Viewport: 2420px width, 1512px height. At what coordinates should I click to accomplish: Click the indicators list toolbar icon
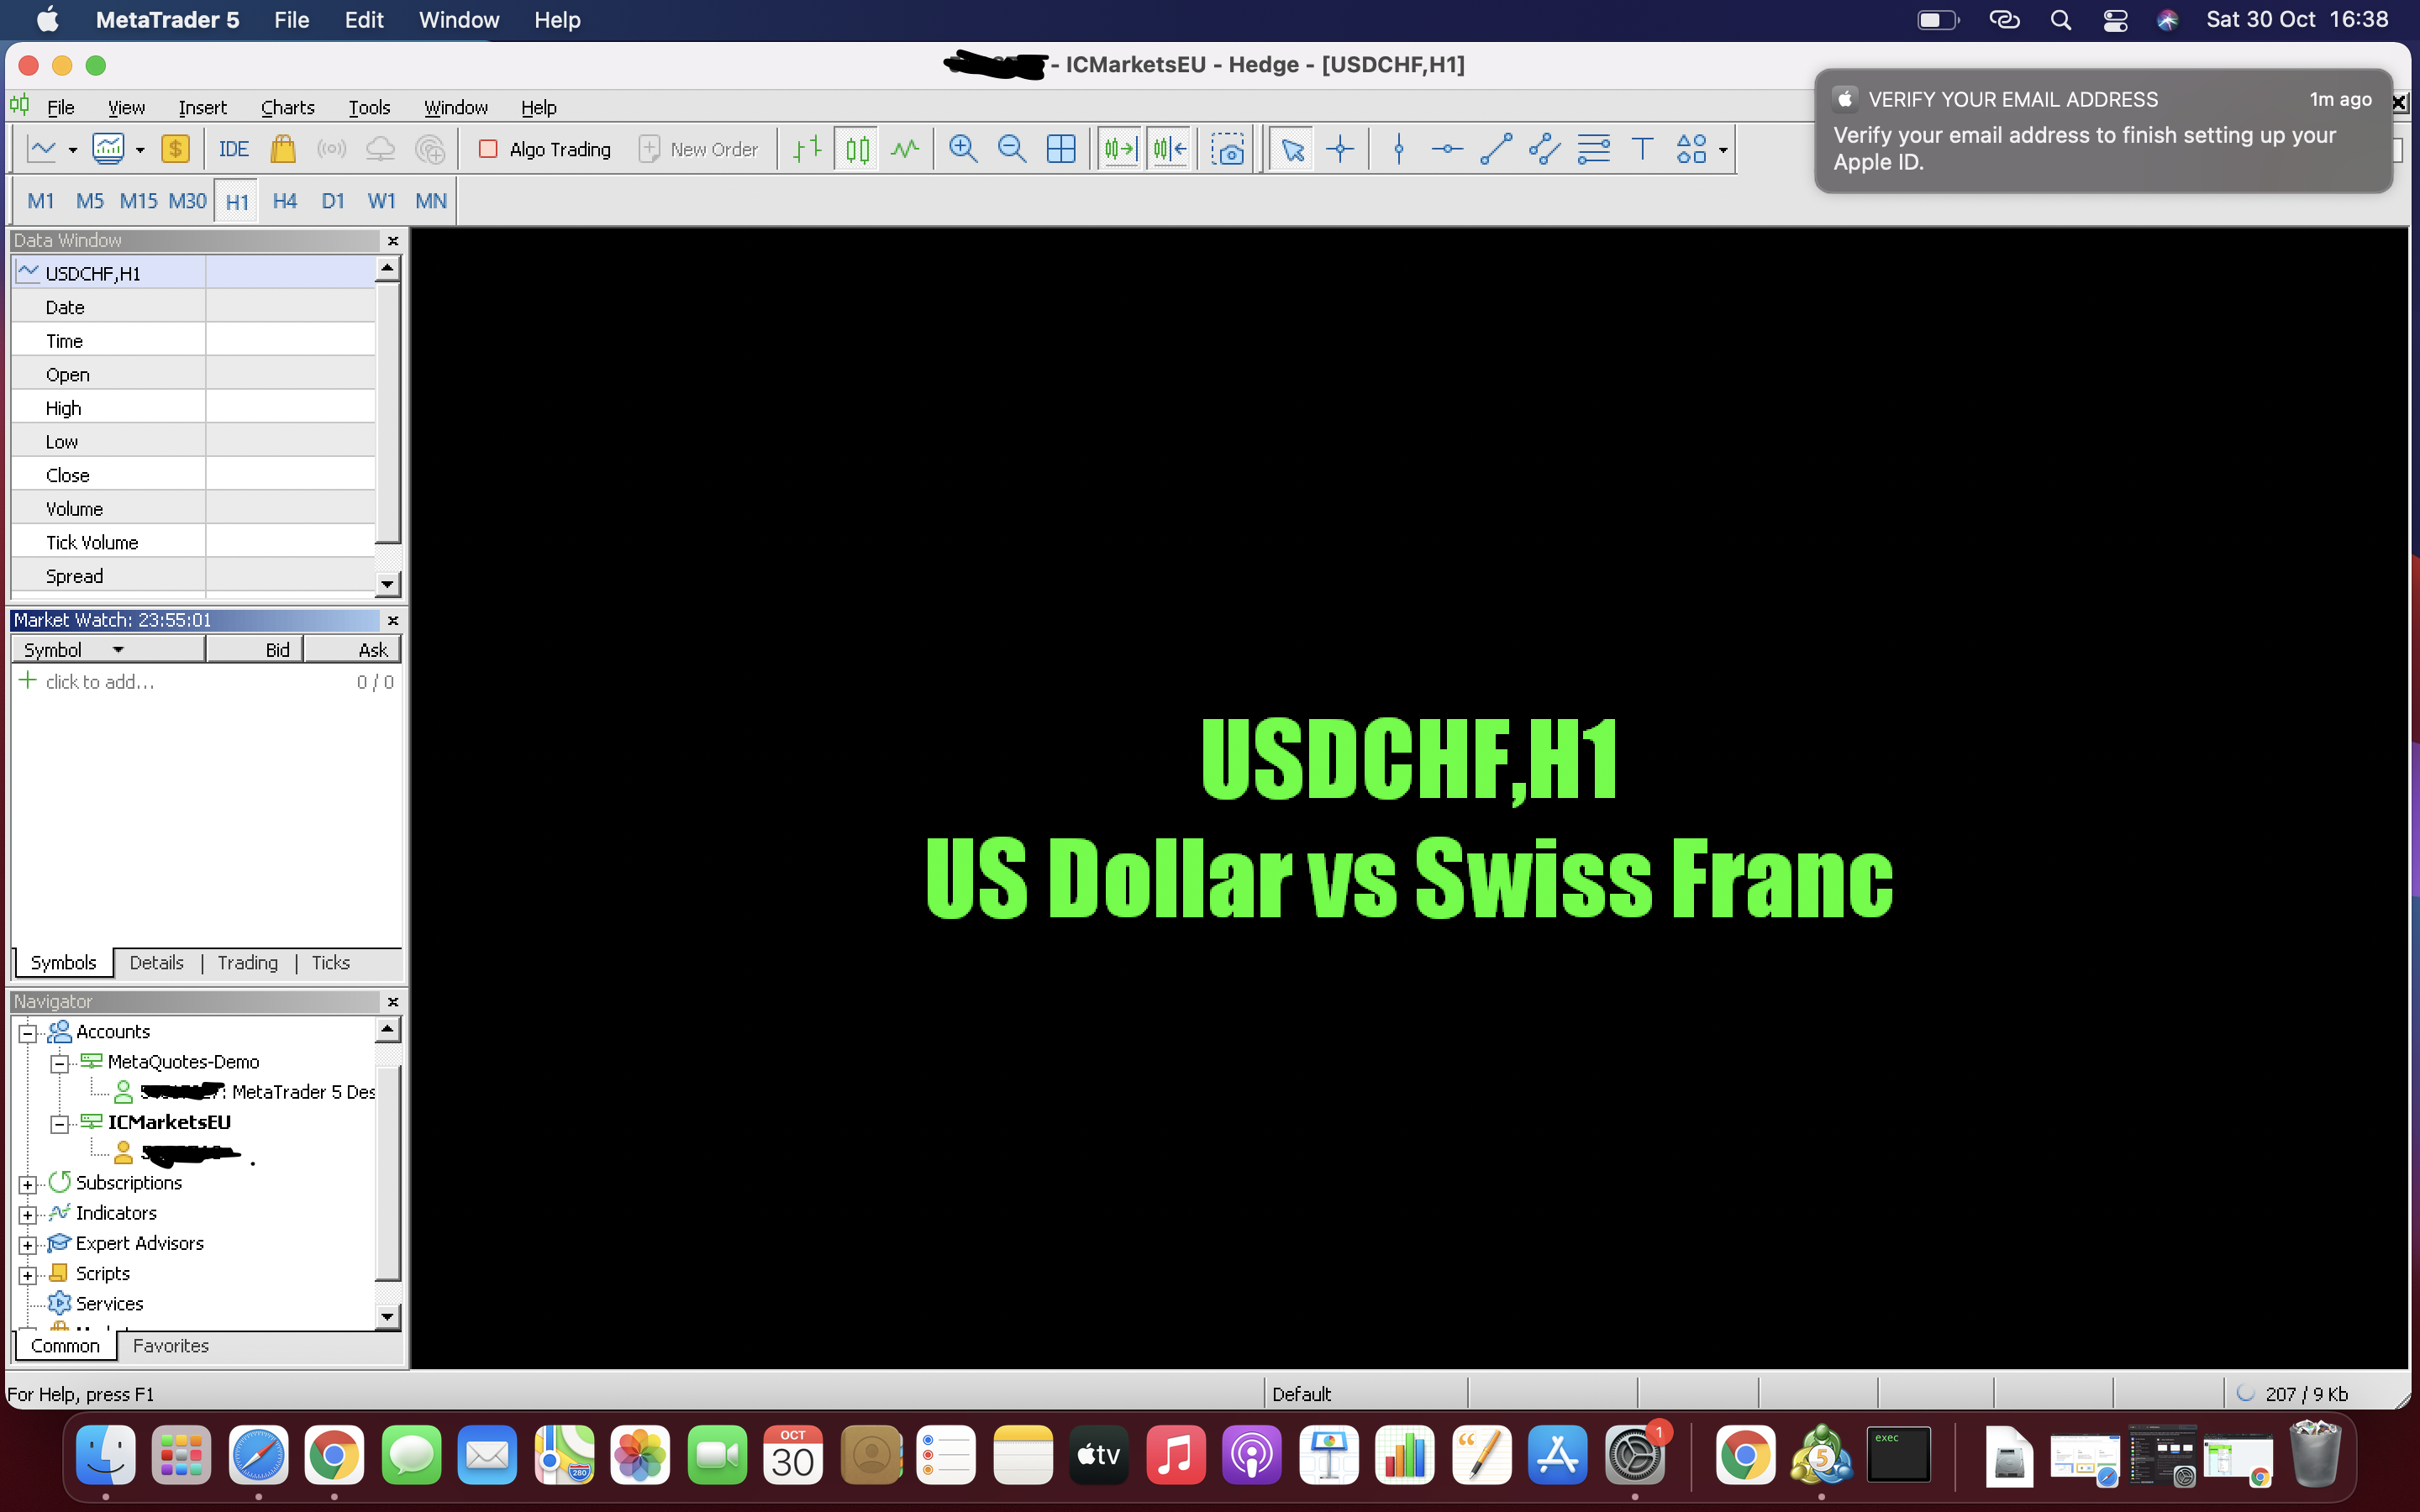(108, 149)
